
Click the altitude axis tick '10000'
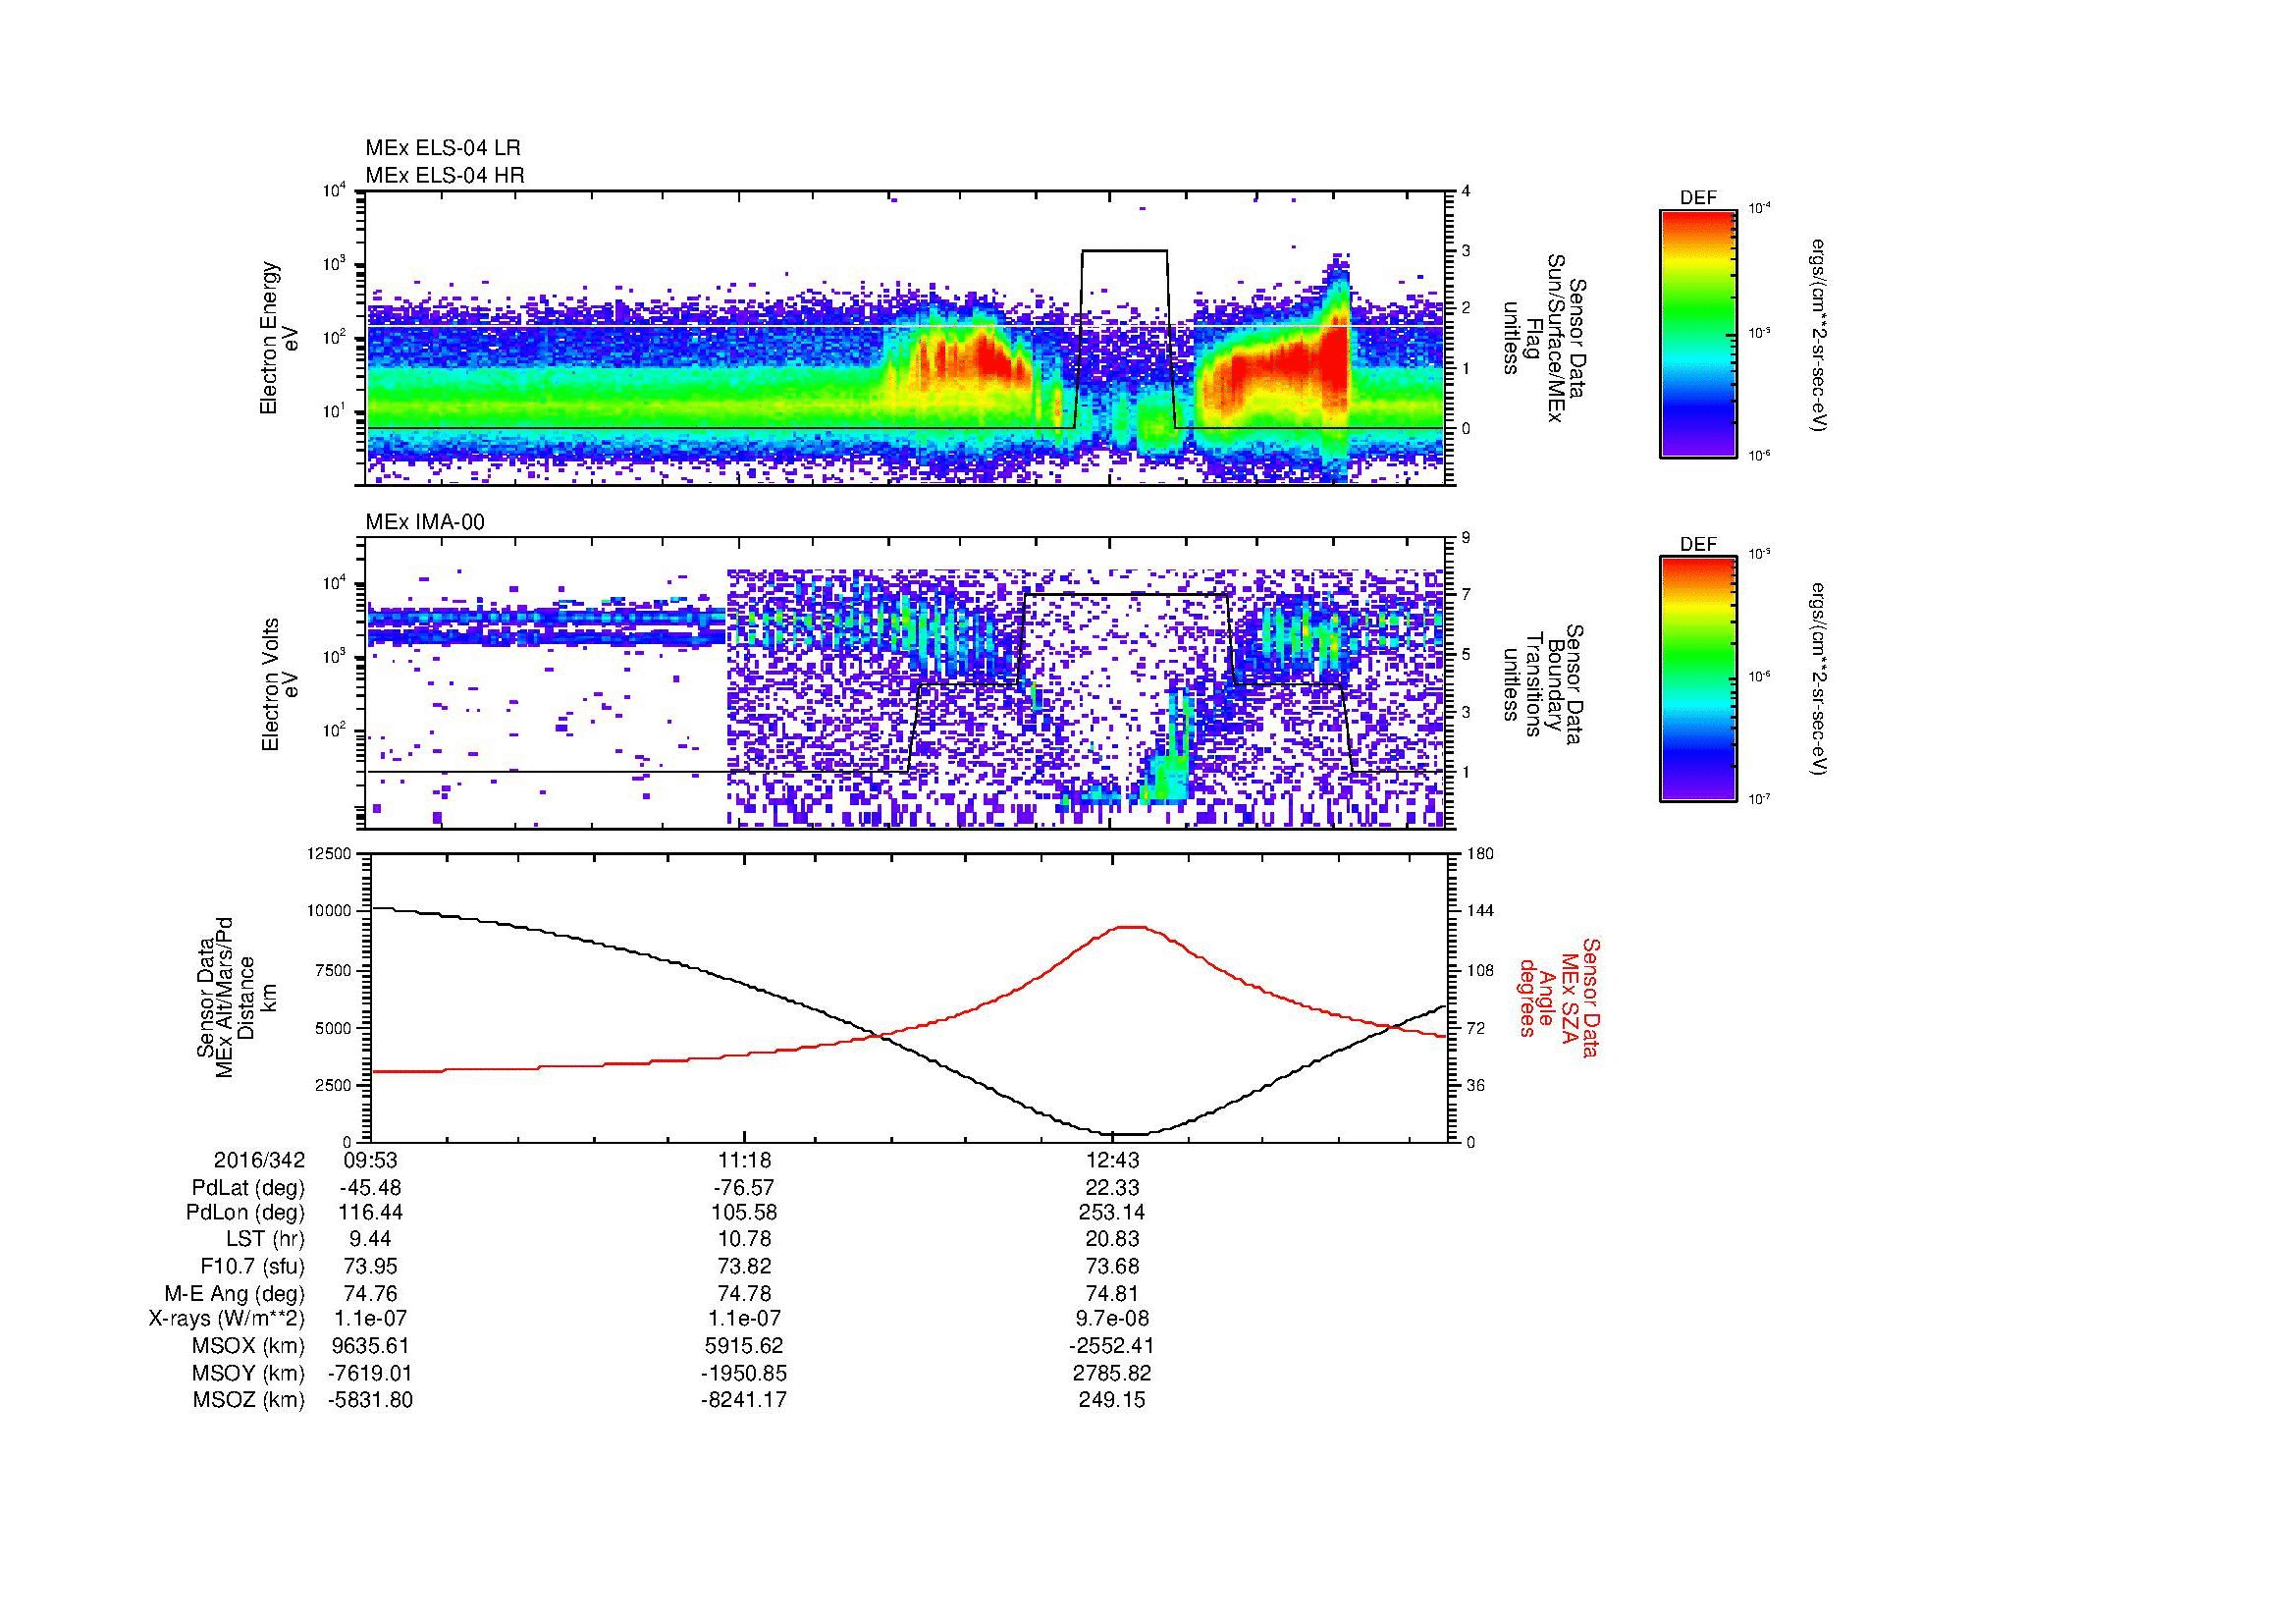click(x=330, y=911)
